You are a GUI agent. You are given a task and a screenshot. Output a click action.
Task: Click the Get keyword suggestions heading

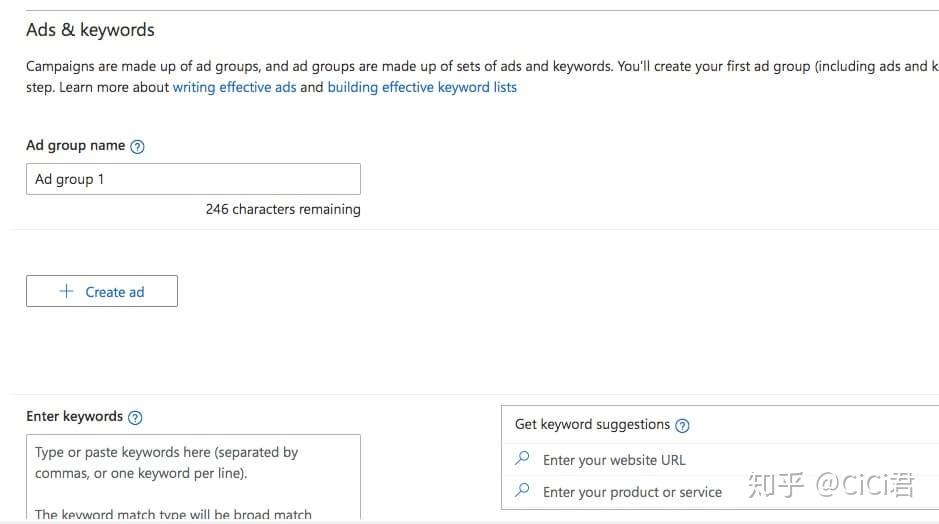click(592, 424)
